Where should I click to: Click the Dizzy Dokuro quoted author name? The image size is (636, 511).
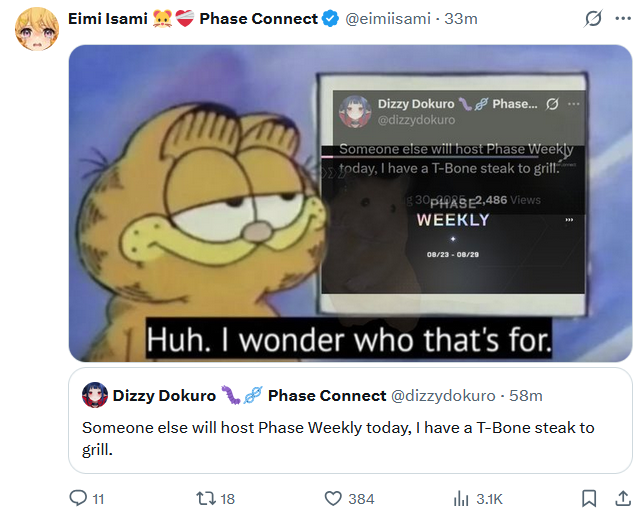tap(163, 395)
